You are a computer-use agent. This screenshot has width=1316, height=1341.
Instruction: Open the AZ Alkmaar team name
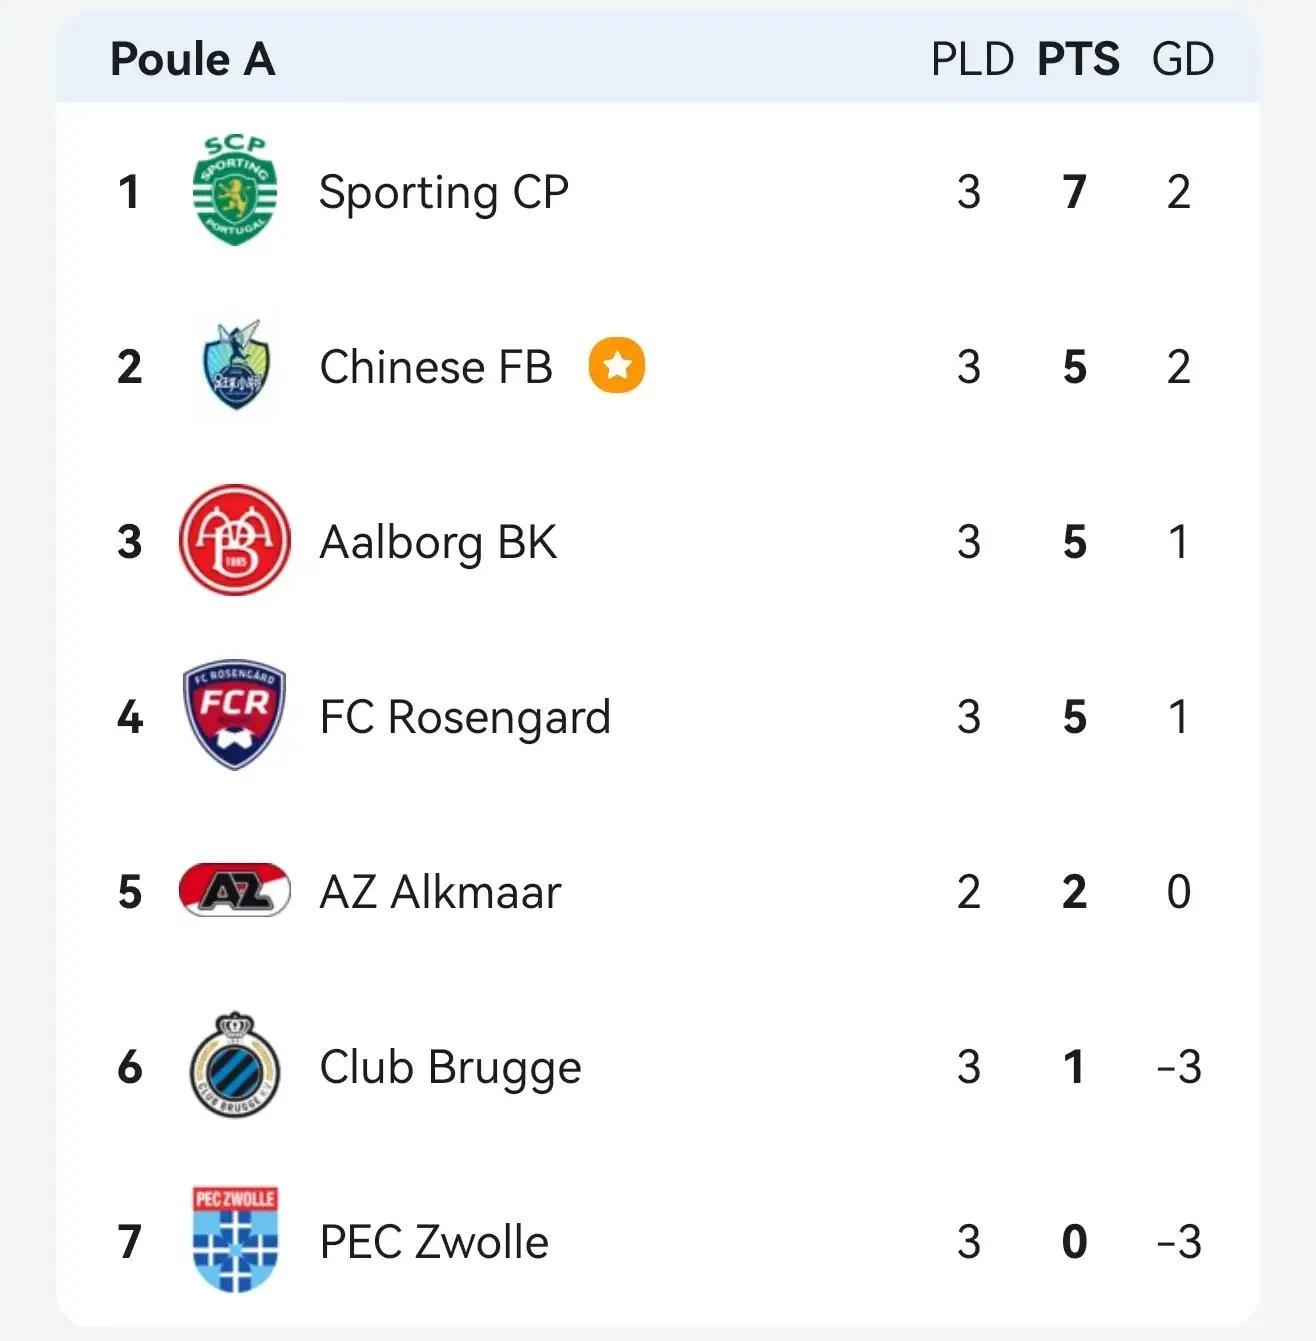(440, 892)
